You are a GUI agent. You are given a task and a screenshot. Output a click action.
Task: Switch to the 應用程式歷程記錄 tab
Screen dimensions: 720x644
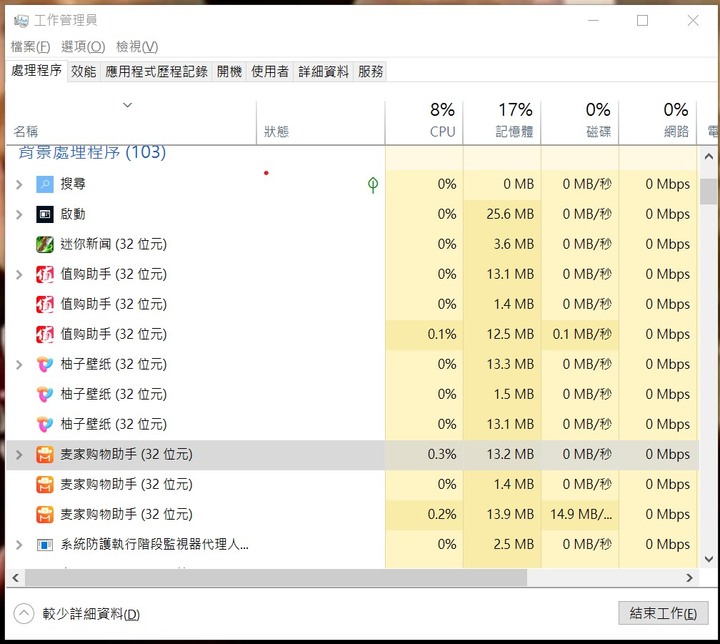pyautogui.click(x=156, y=72)
